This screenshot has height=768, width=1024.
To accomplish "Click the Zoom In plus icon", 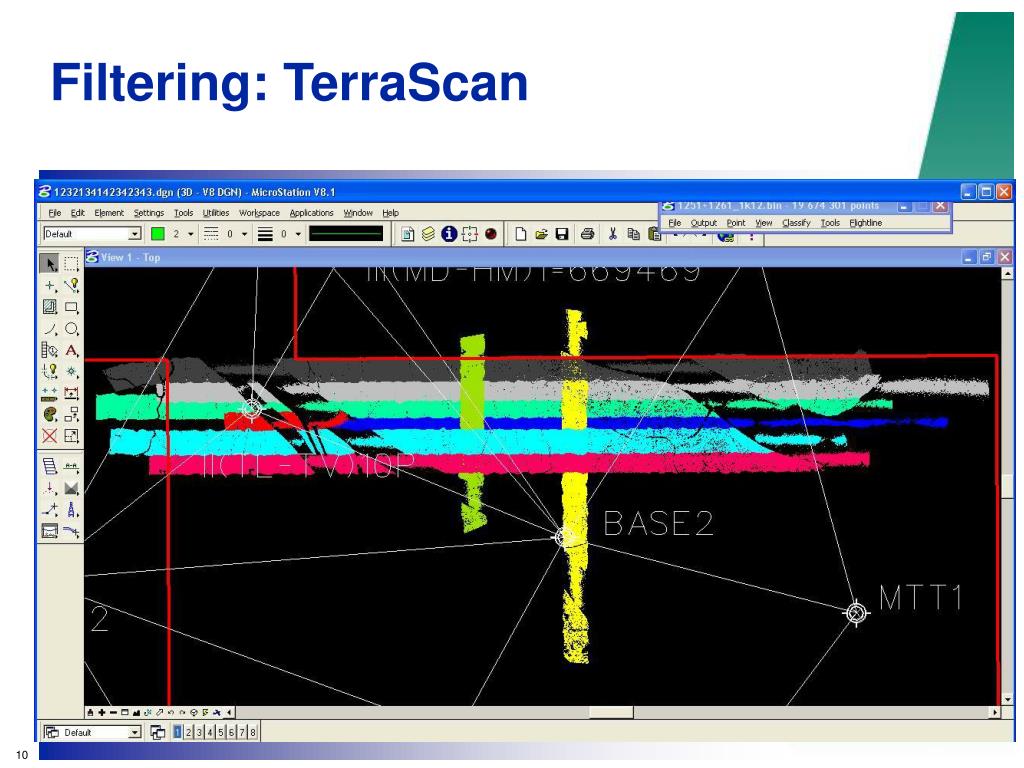I will click(102, 712).
